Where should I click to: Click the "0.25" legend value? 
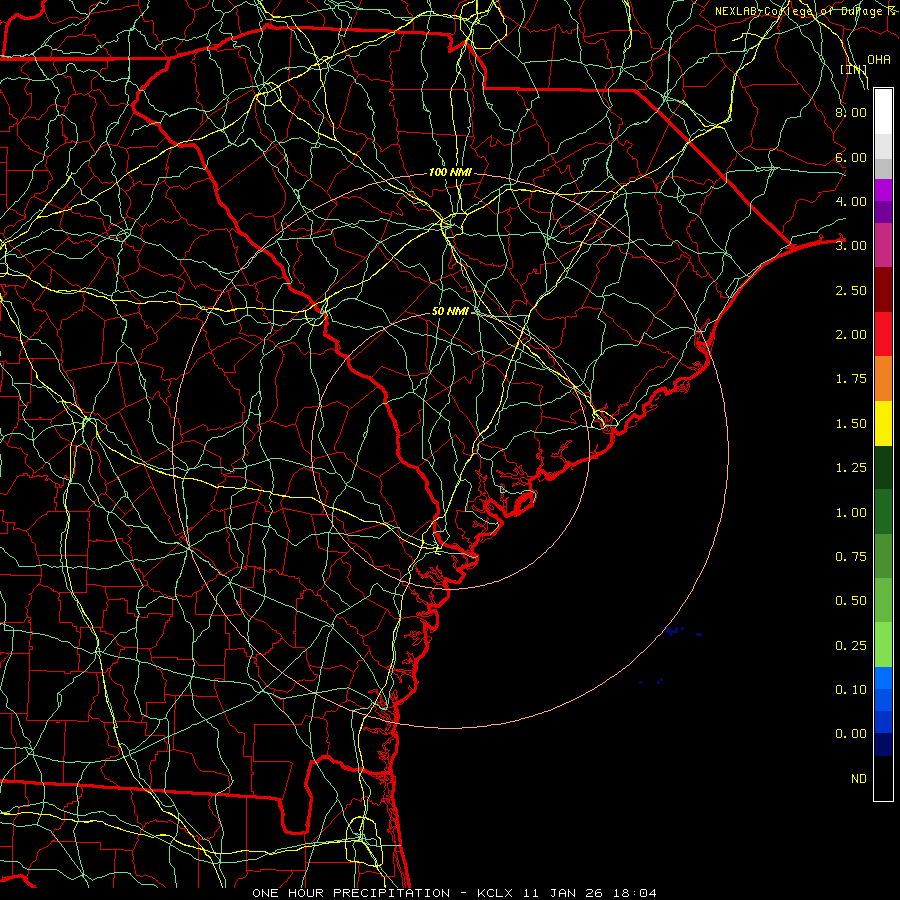point(851,646)
